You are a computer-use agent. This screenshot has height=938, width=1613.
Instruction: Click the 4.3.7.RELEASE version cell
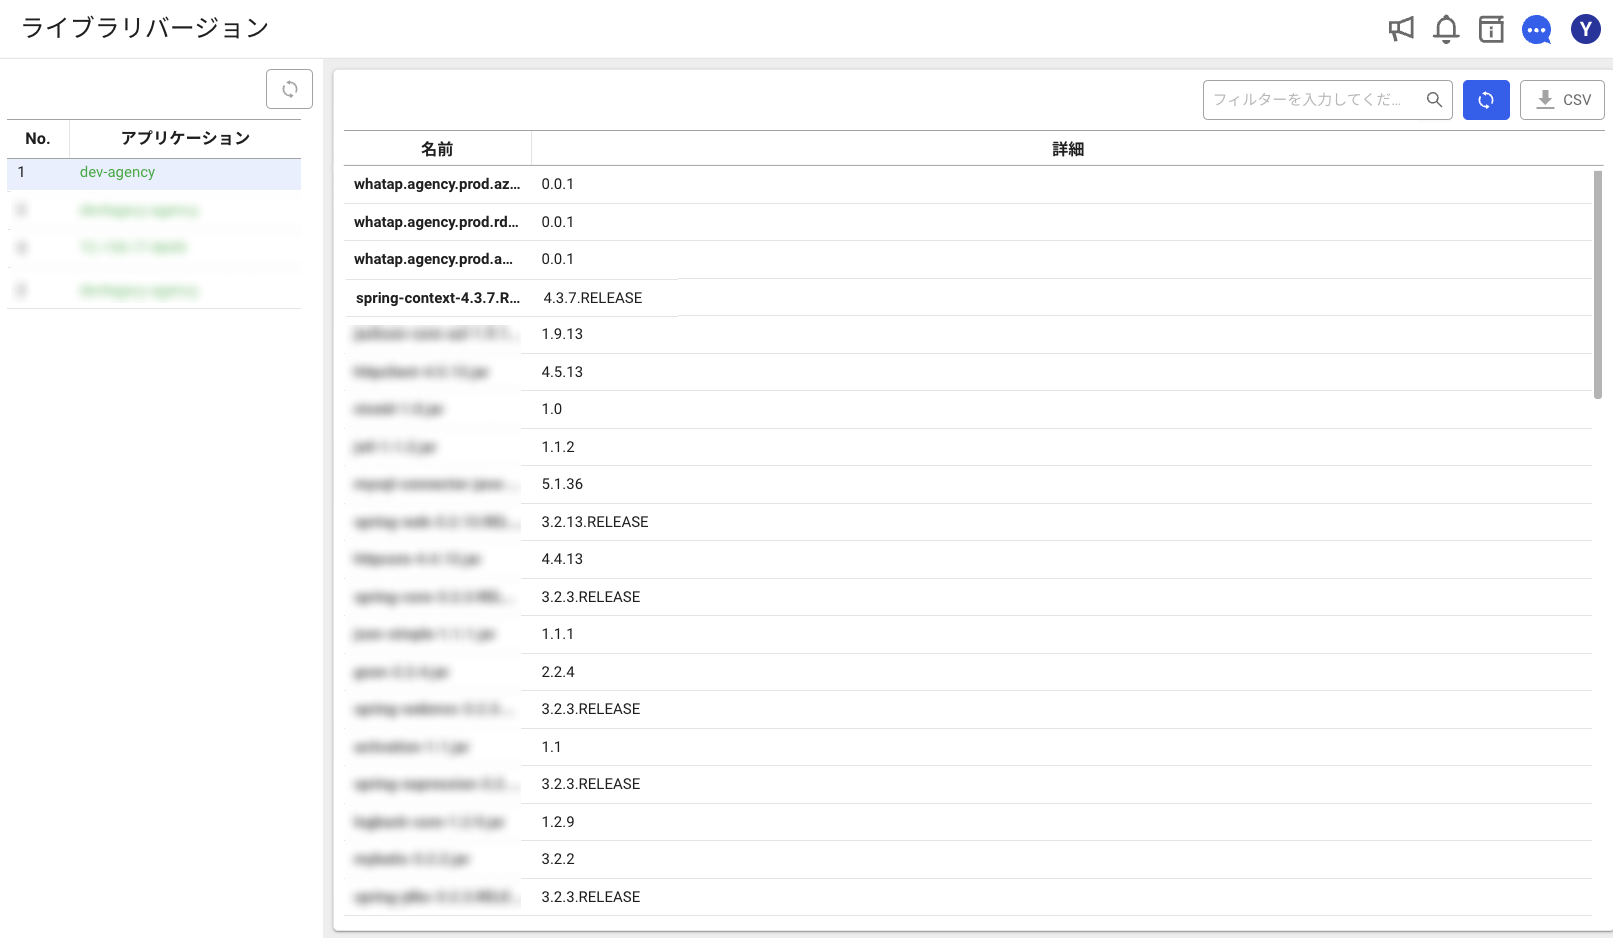coord(593,298)
